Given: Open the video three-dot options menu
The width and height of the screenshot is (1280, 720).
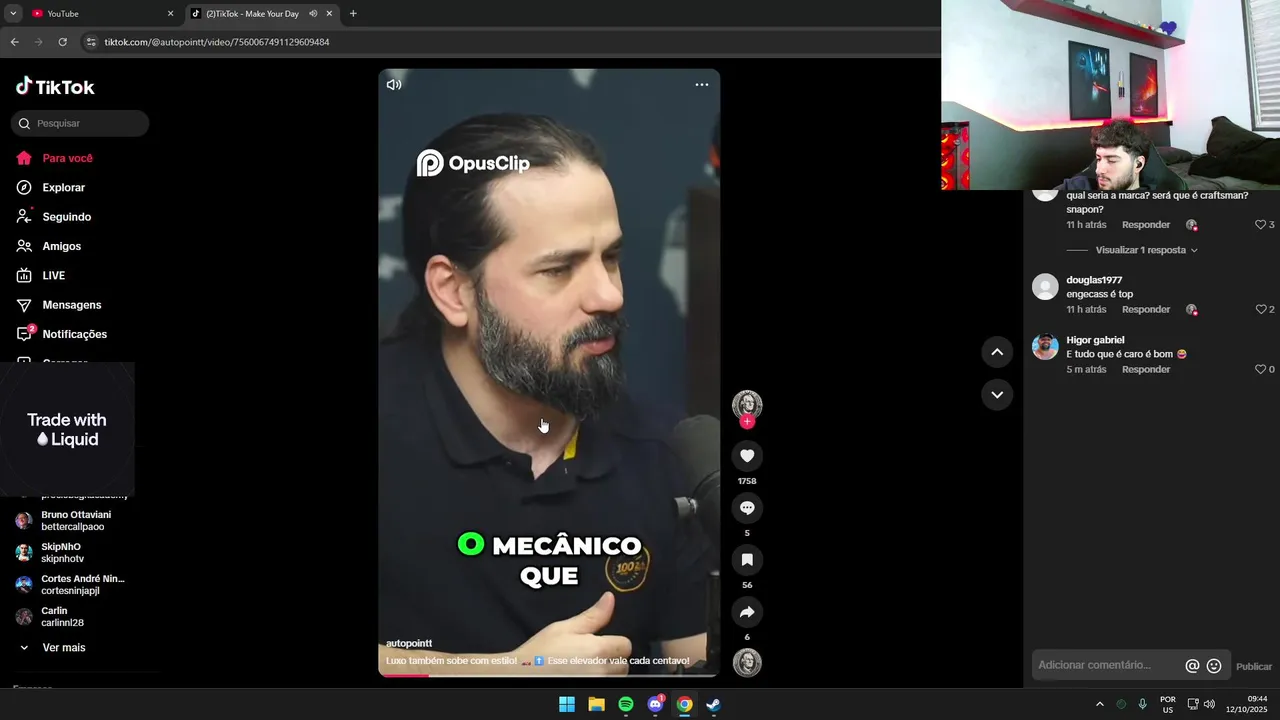Looking at the screenshot, I should pyautogui.click(x=702, y=85).
